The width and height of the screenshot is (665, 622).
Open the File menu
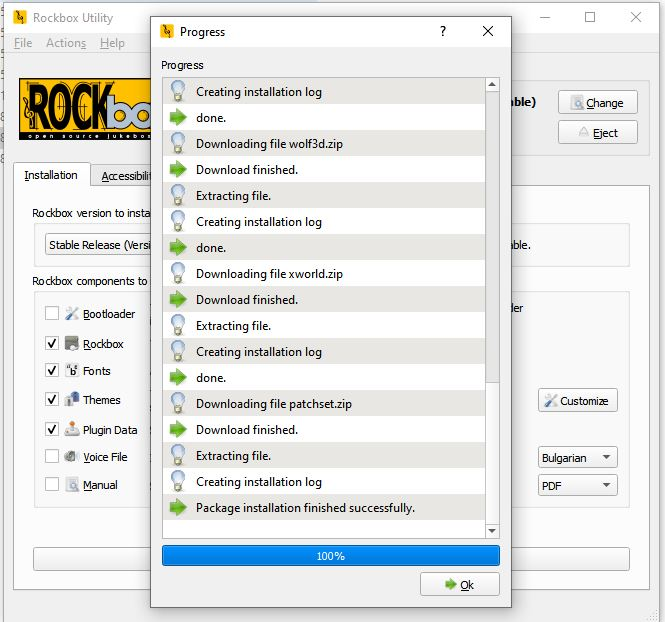(x=23, y=43)
